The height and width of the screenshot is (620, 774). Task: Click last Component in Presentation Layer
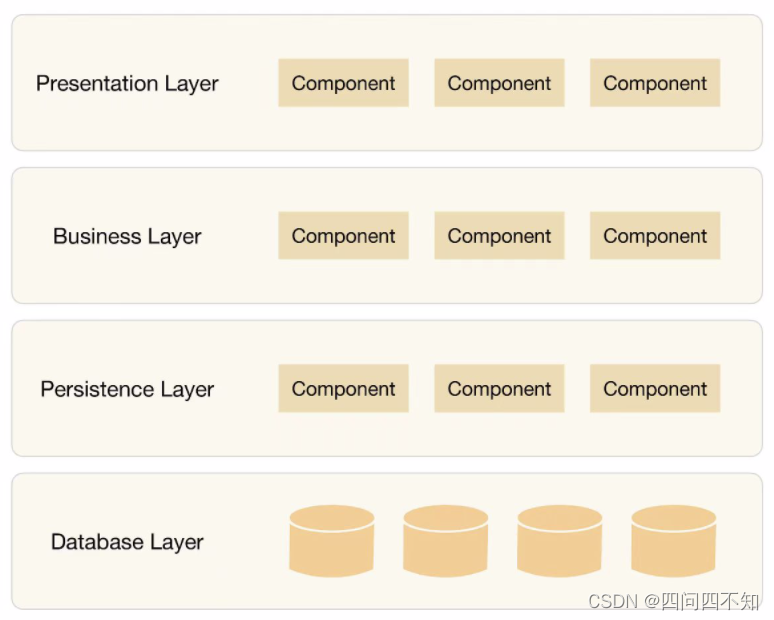pos(655,83)
